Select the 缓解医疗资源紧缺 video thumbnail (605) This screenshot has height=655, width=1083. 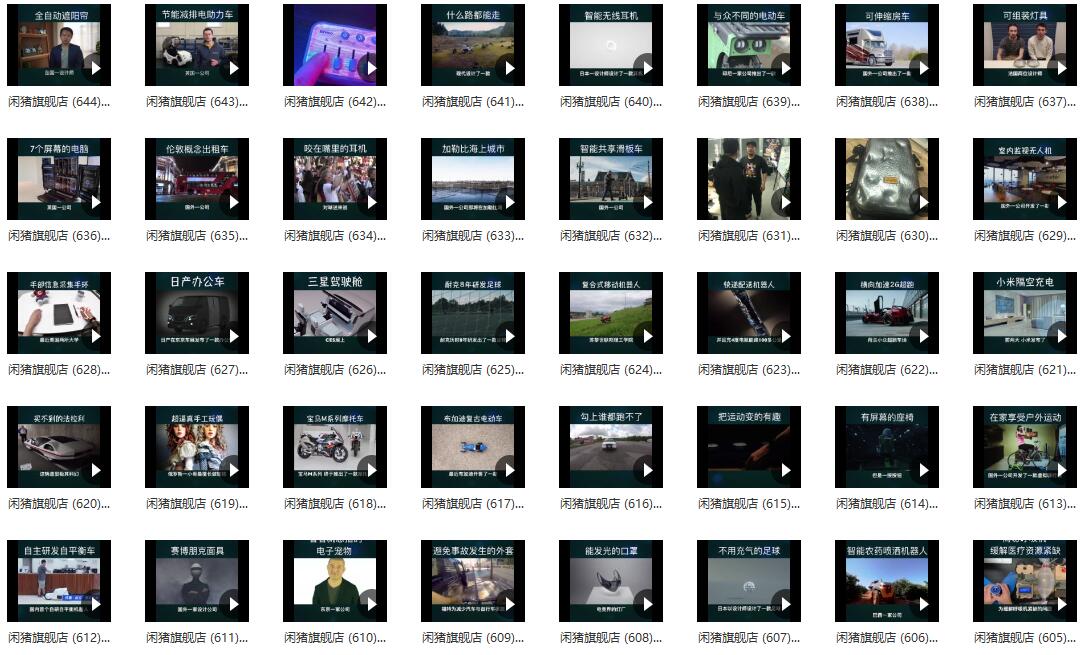(x=1024, y=581)
